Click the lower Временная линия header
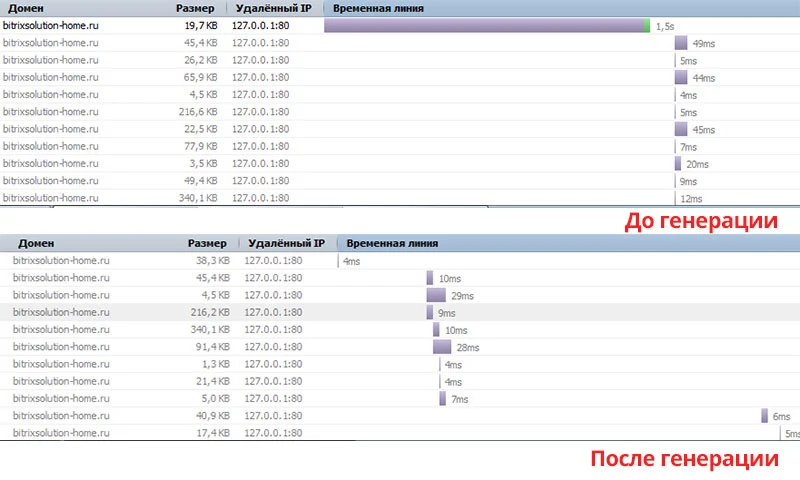The height and width of the screenshot is (480, 800). tap(392, 243)
